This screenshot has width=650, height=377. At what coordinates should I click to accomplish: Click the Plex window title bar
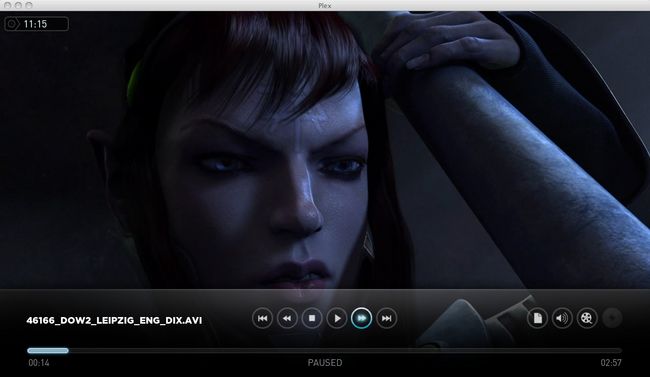pyautogui.click(x=325, y=5)
